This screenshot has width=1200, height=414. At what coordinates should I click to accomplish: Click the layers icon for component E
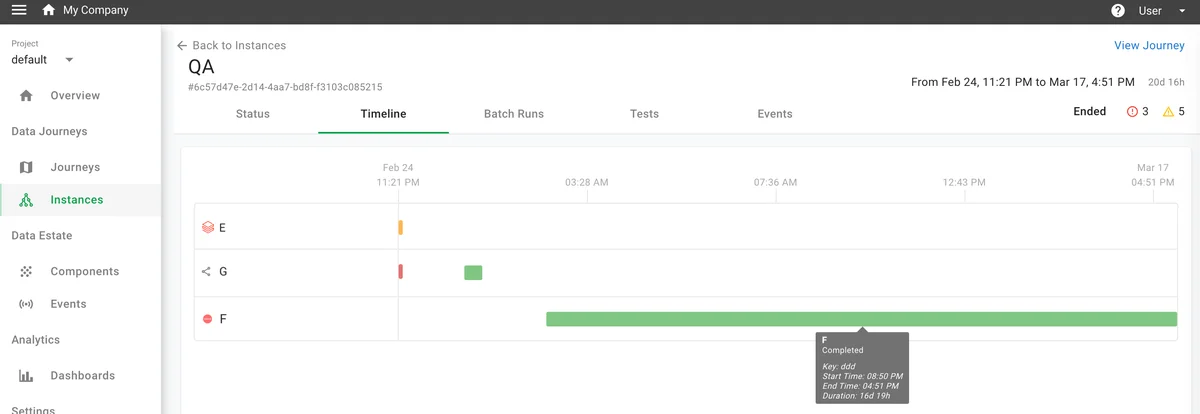coord(208,227)
